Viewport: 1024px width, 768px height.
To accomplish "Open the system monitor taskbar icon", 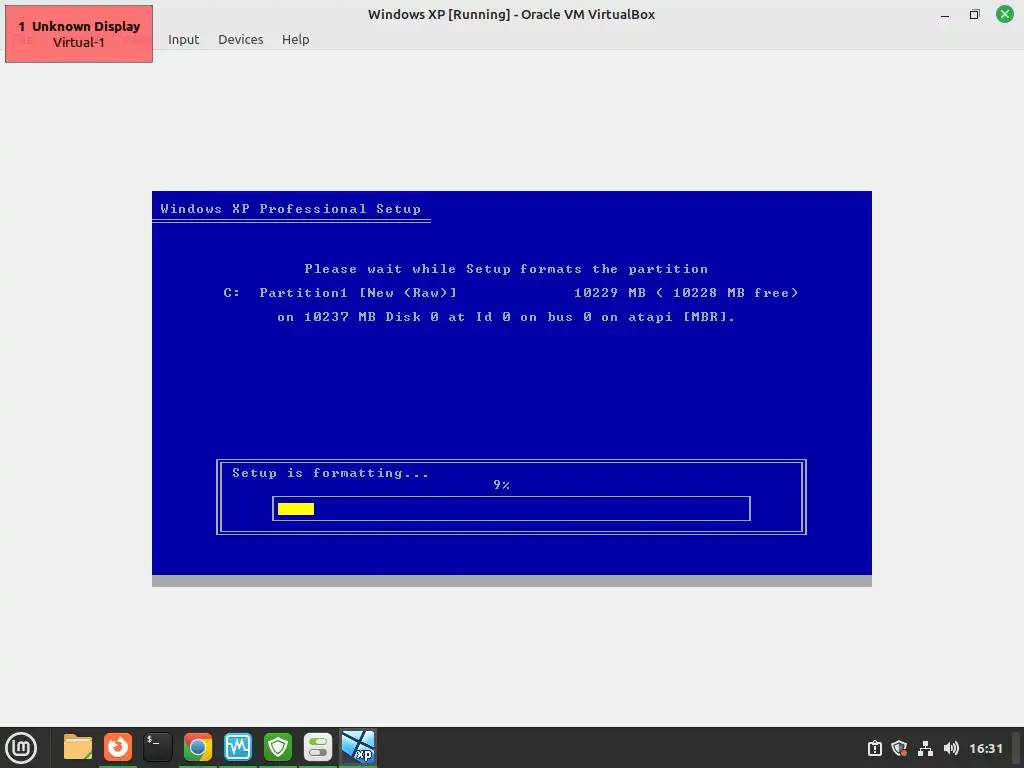I will [238, 747].
